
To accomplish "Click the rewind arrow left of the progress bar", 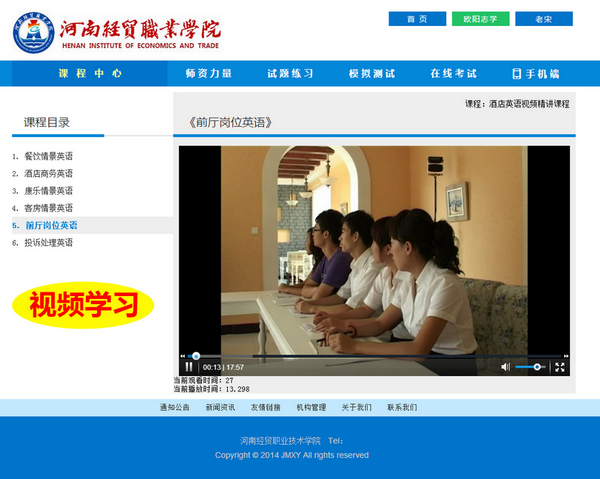I will [183, 356].
